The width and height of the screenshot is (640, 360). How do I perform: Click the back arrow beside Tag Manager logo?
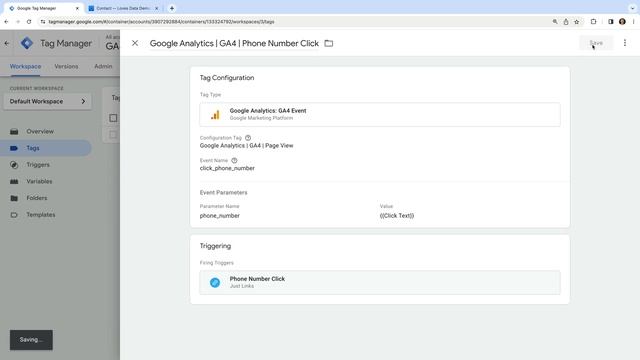[7, 43]
